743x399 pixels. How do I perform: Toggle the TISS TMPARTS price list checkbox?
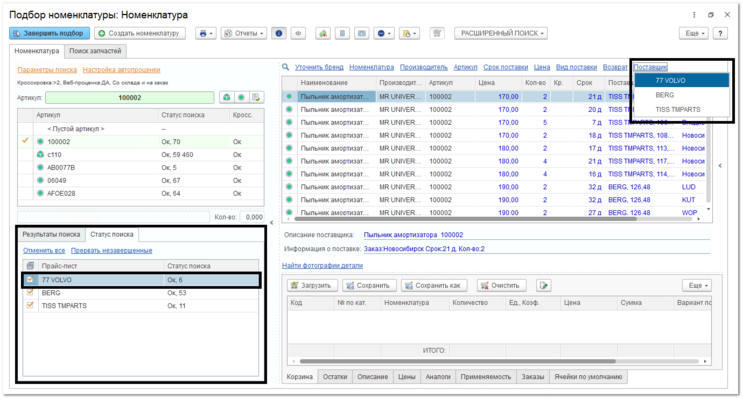(x=30, y=305)
